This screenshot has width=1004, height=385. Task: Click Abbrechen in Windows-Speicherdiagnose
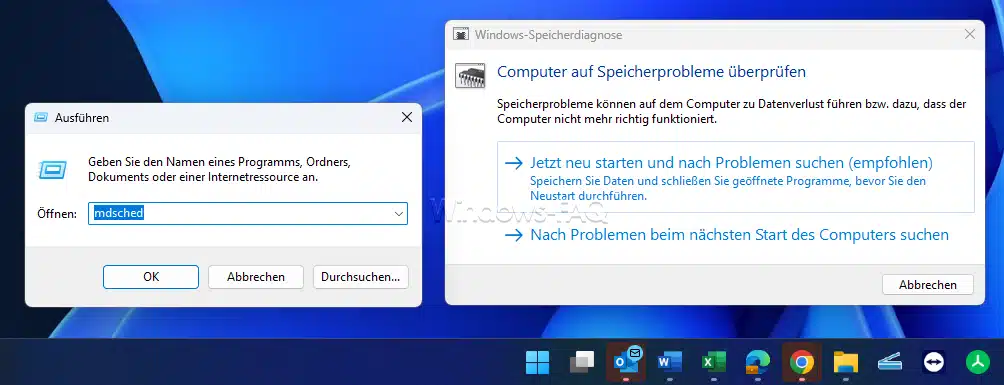pyautogui.click(x=928, y=284)
